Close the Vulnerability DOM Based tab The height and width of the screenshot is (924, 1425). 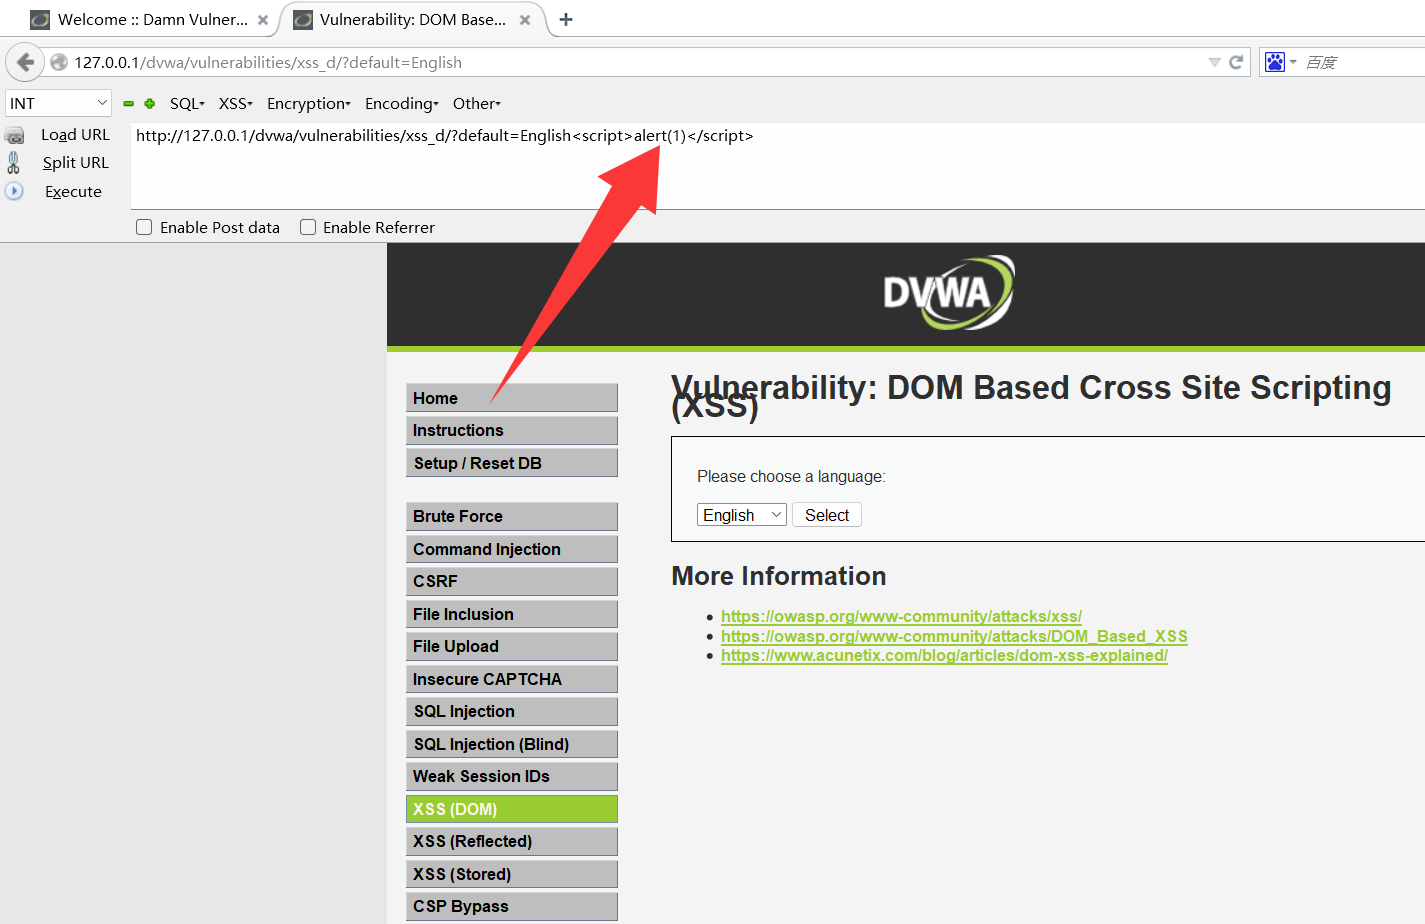click(x=525, y=20)
